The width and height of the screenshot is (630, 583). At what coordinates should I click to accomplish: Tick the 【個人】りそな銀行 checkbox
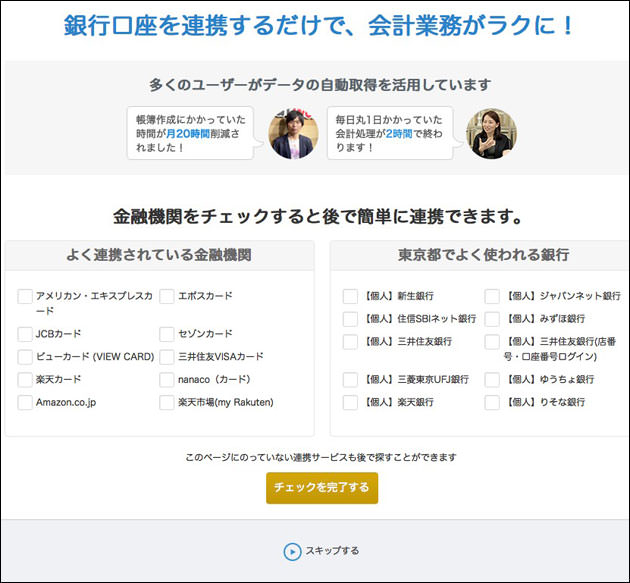[x=492, y=403]
